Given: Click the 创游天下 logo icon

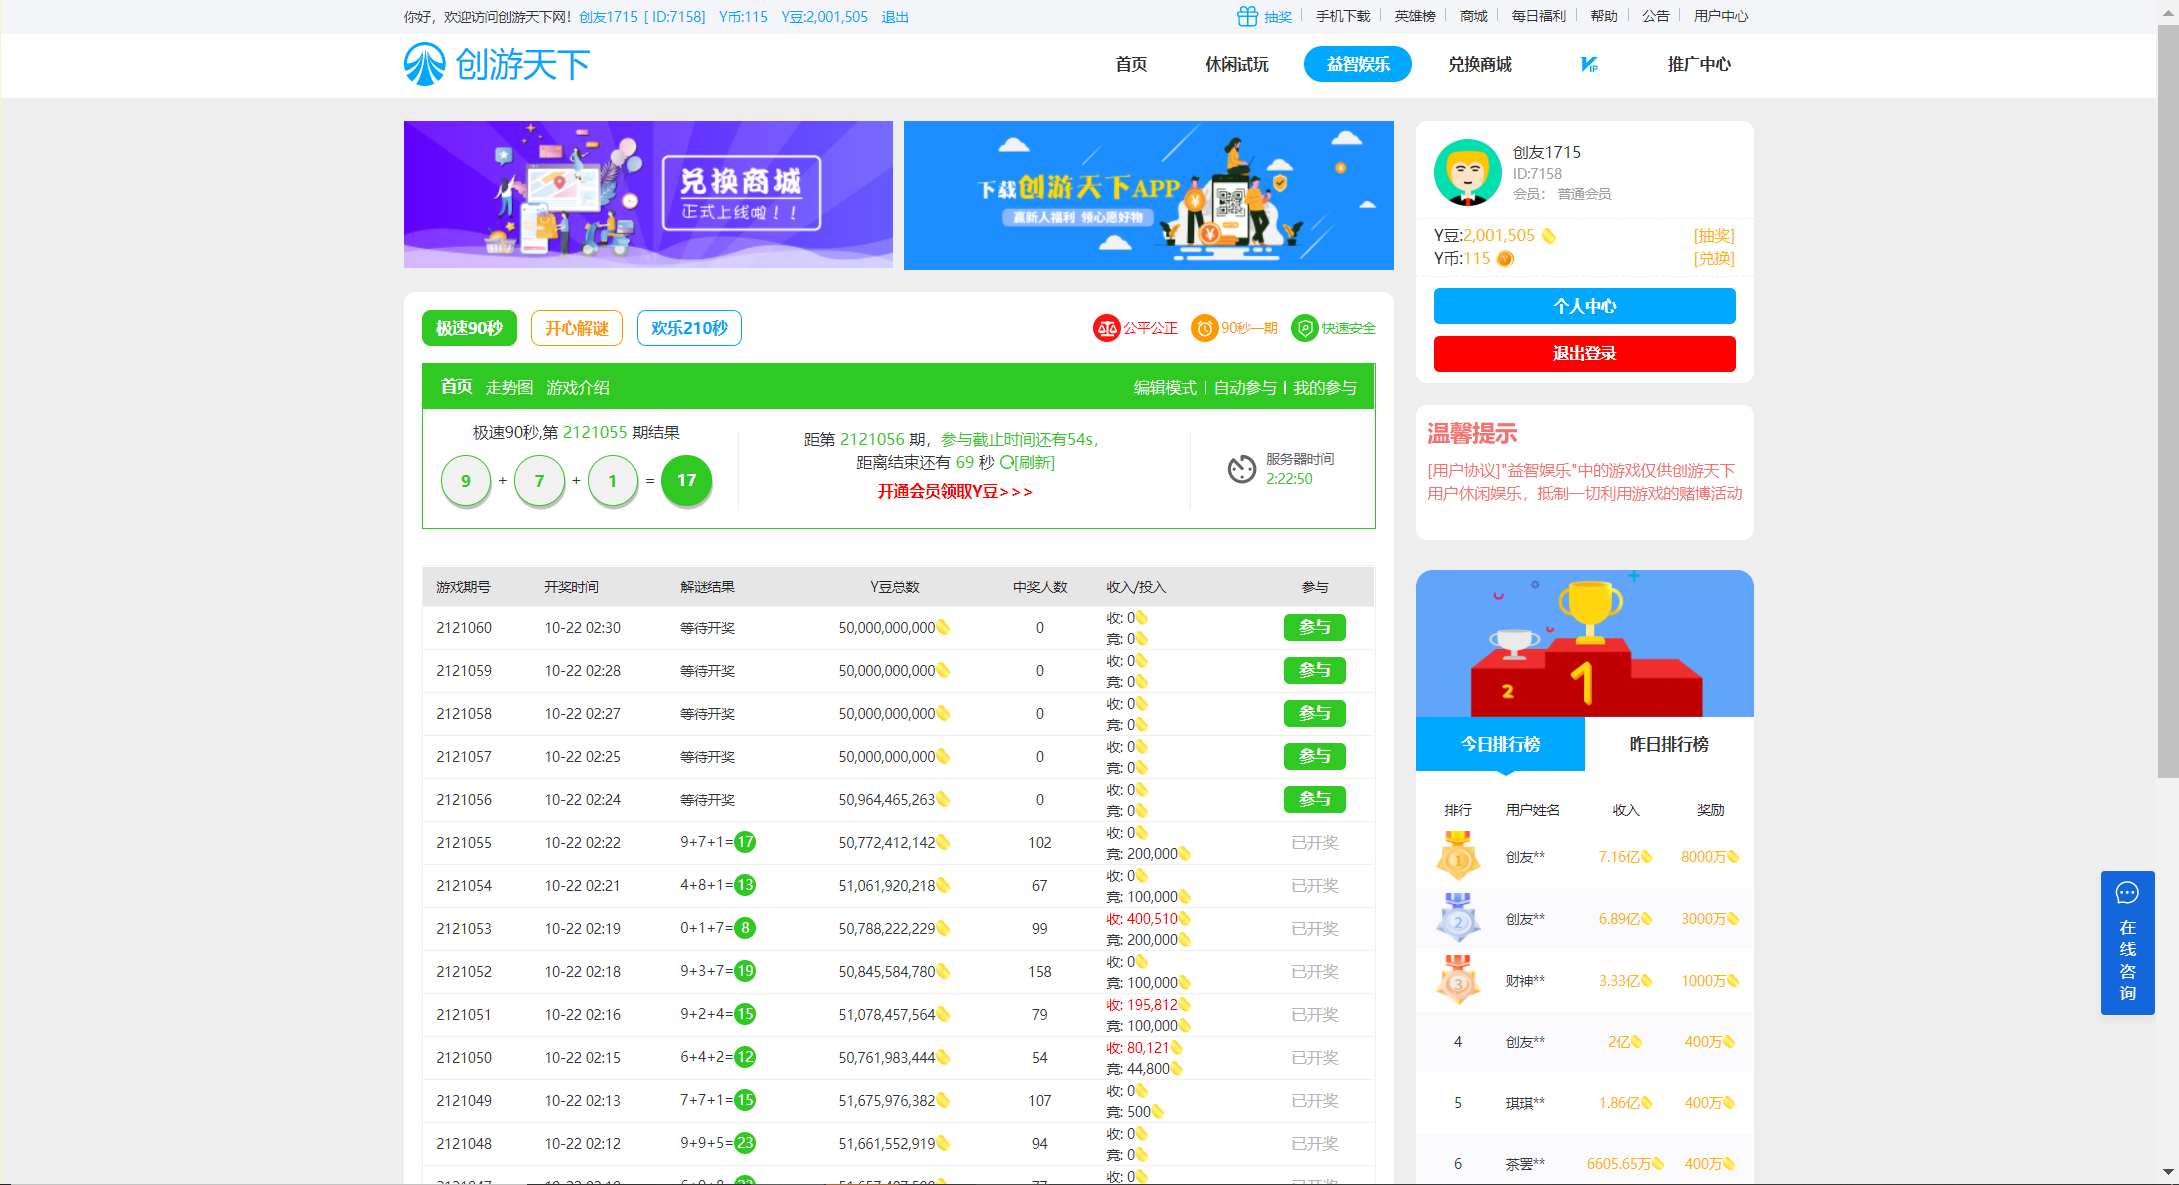Looking at the screenshot, I should pyautogui.click(x=424, y=64).
